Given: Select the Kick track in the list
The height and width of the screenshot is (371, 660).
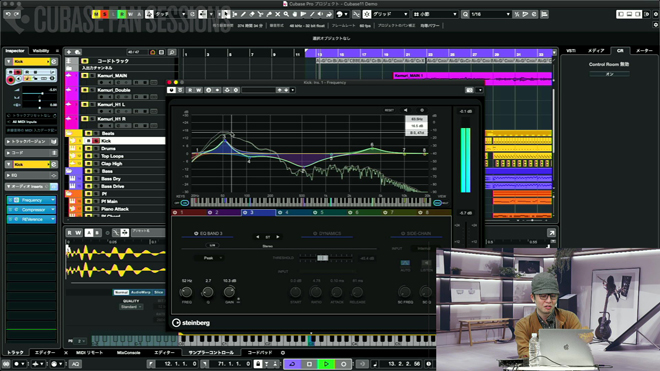Looking at the screenshot, I should point(124,141).
